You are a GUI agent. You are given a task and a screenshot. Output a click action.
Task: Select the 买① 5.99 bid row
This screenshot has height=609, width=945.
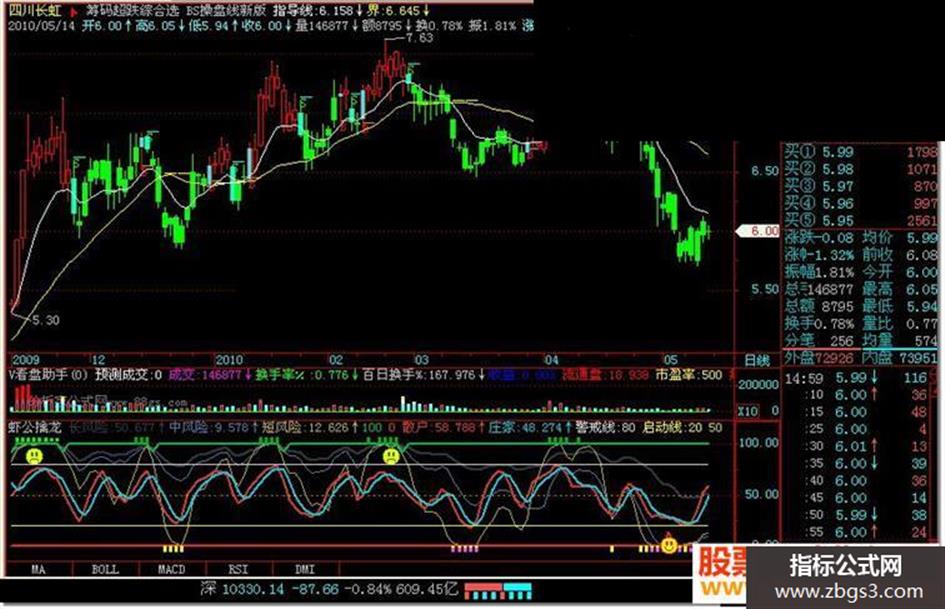pyautogui.click(x=861, y=152)
